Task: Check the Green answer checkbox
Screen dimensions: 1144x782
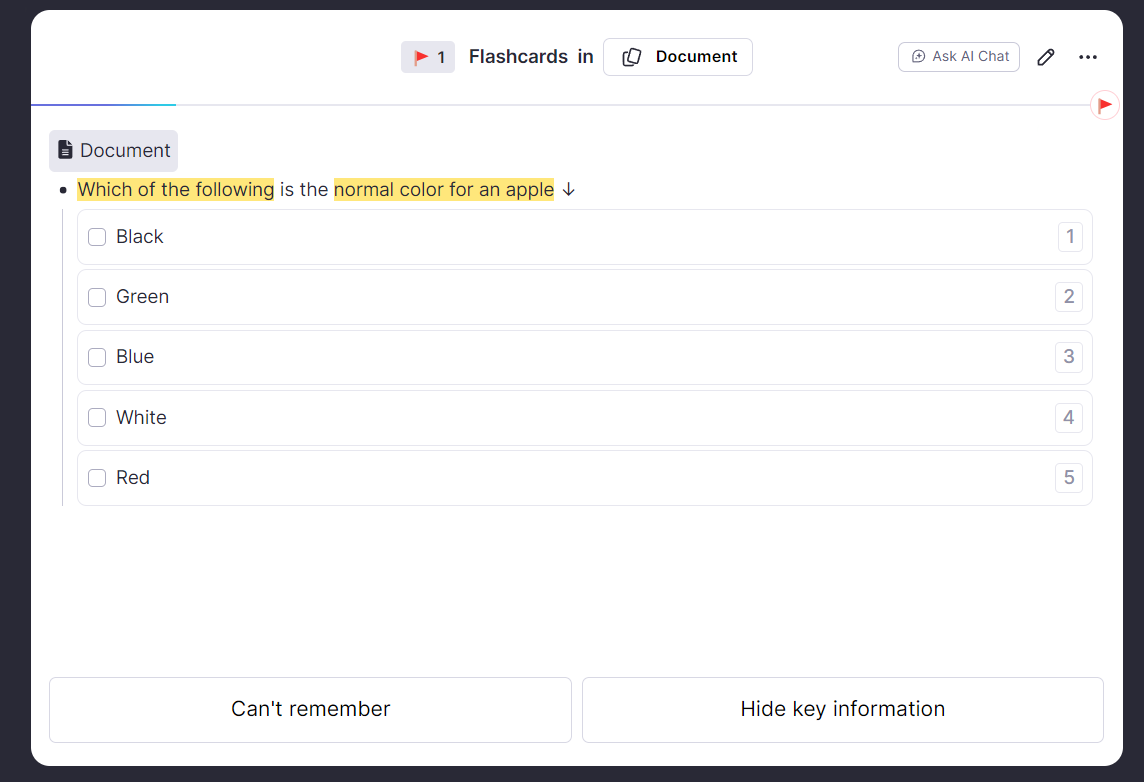Action: click(97, 297)
